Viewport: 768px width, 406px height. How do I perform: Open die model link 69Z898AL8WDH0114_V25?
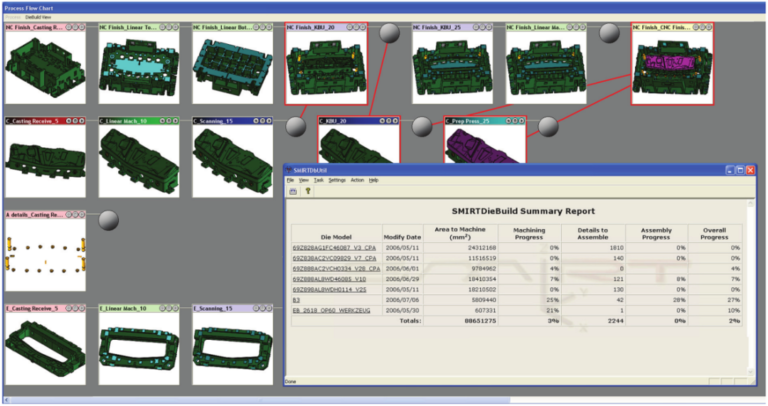click(329, 289)
